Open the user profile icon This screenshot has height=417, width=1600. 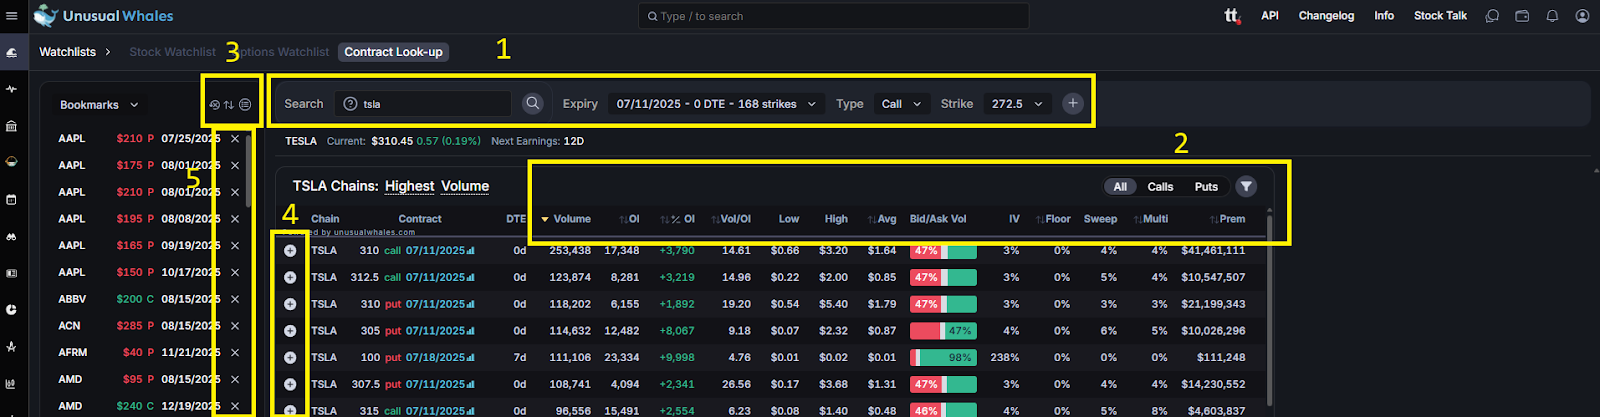pyautogui.click(x=1582, y=16)
